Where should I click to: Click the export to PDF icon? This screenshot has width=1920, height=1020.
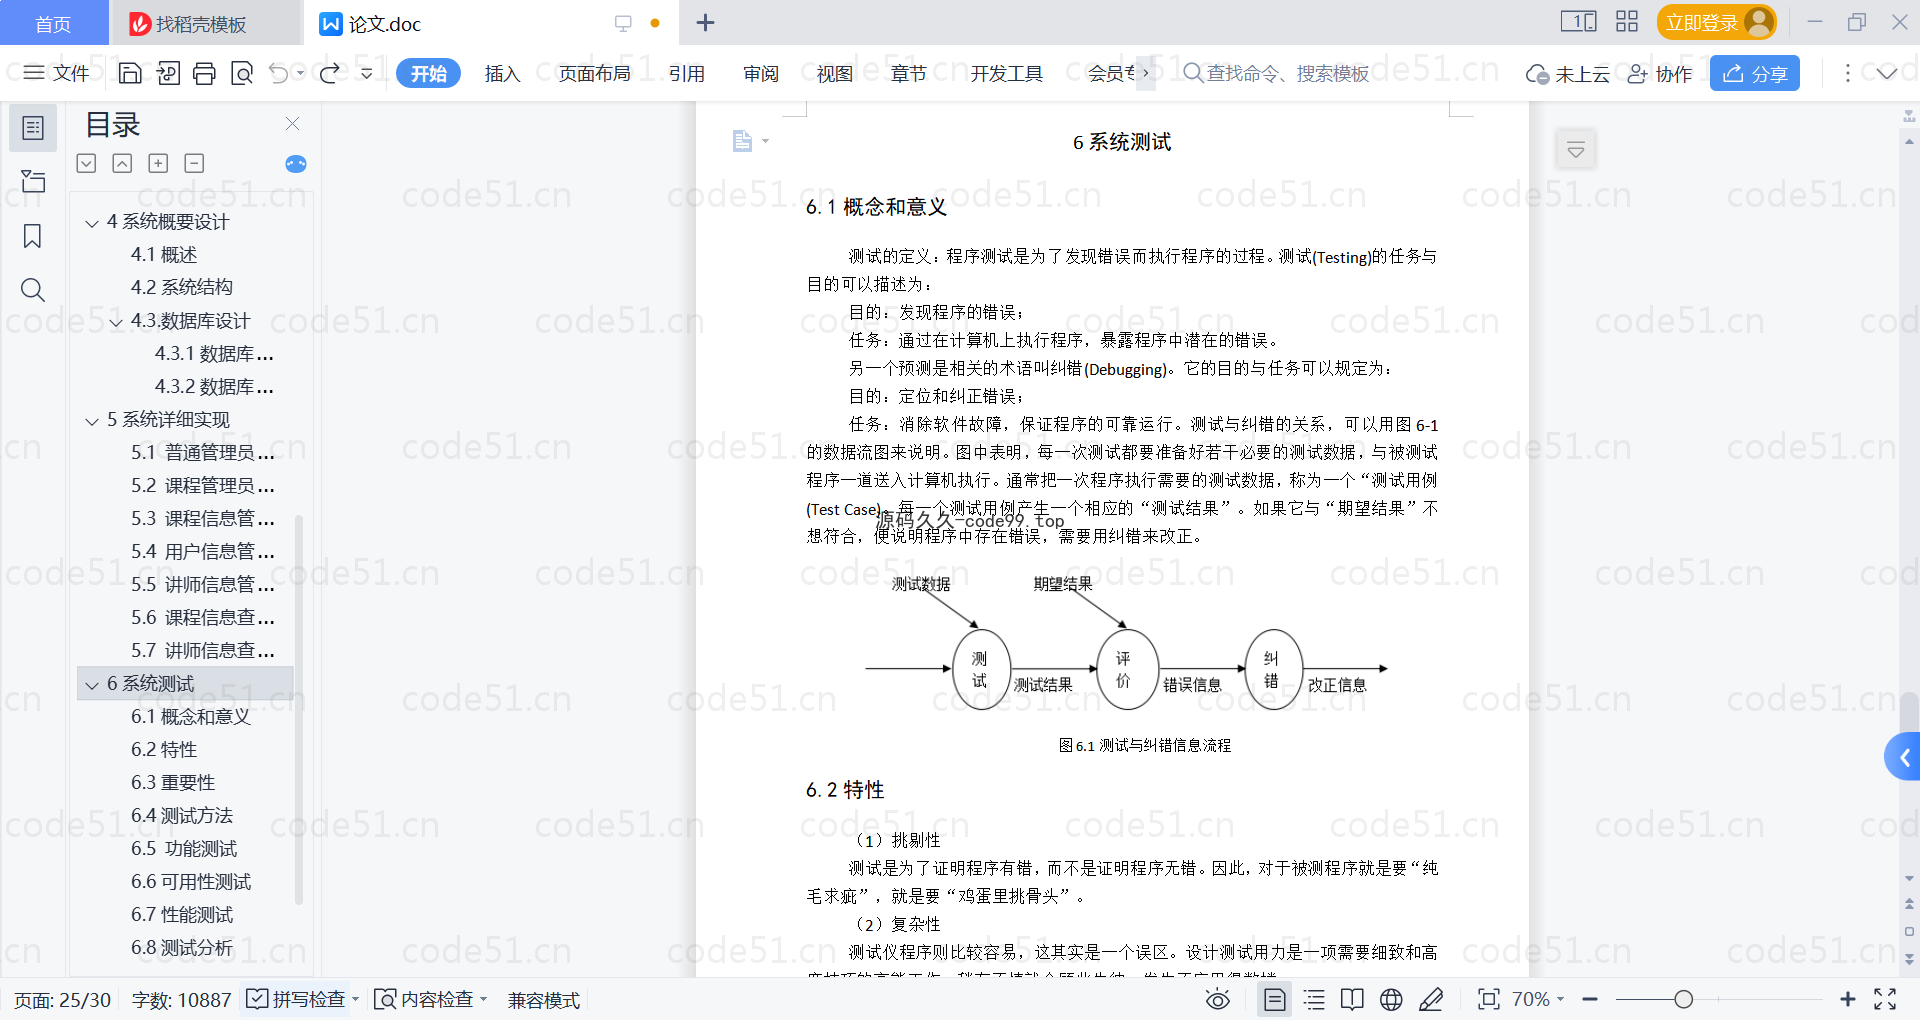click(168, 73)
